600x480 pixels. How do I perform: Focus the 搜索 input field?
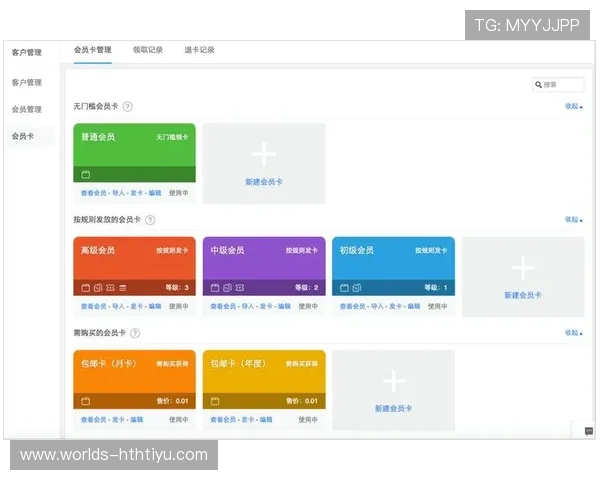[x=558, y=85]
